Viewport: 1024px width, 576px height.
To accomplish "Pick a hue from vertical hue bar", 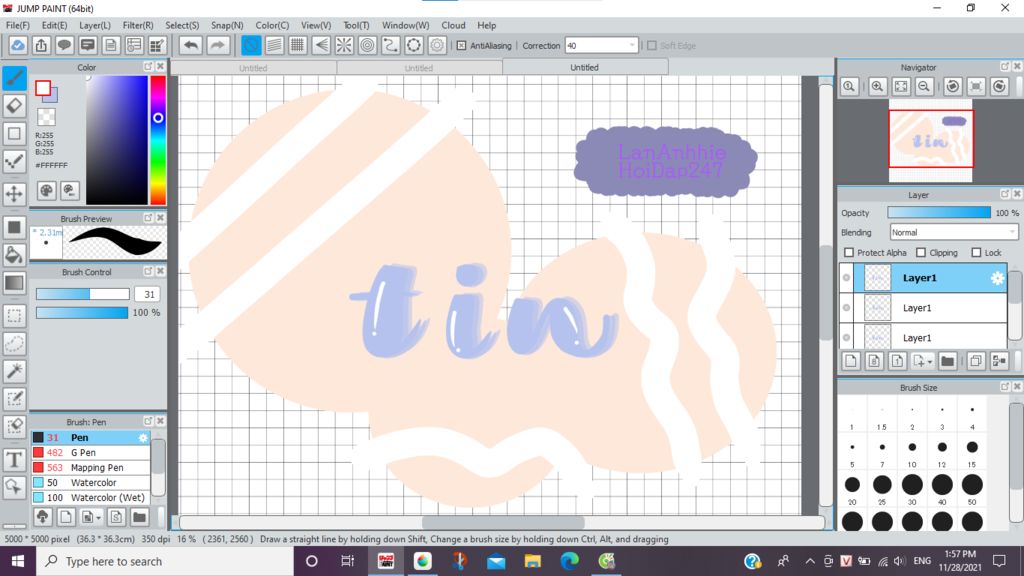I will click(x=158, y=140).
